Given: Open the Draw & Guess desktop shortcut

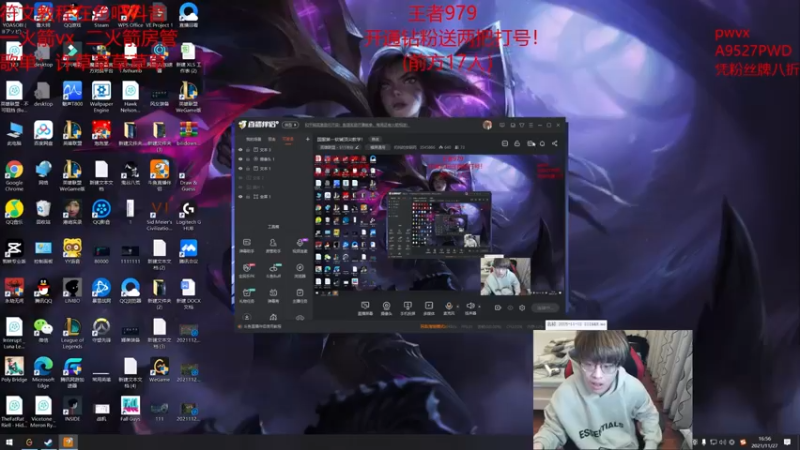Looking at the screenshot, I should [188, 176].
